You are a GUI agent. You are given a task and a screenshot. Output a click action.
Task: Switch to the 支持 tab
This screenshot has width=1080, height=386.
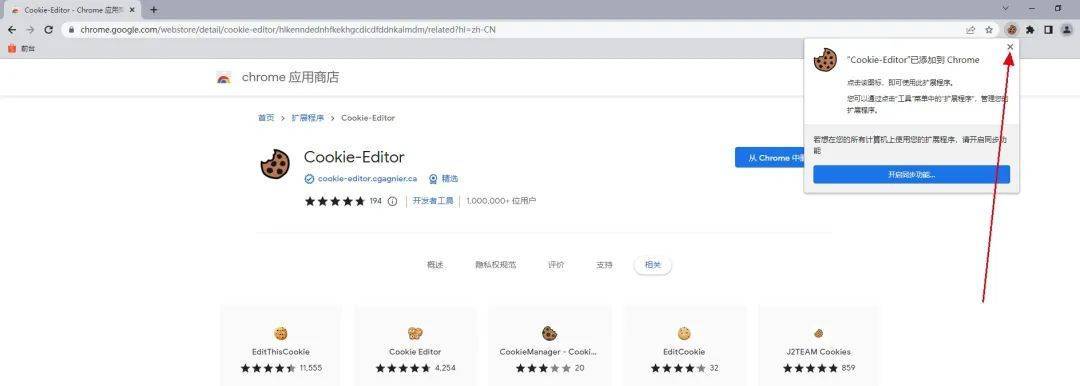[x=604, y=265]
